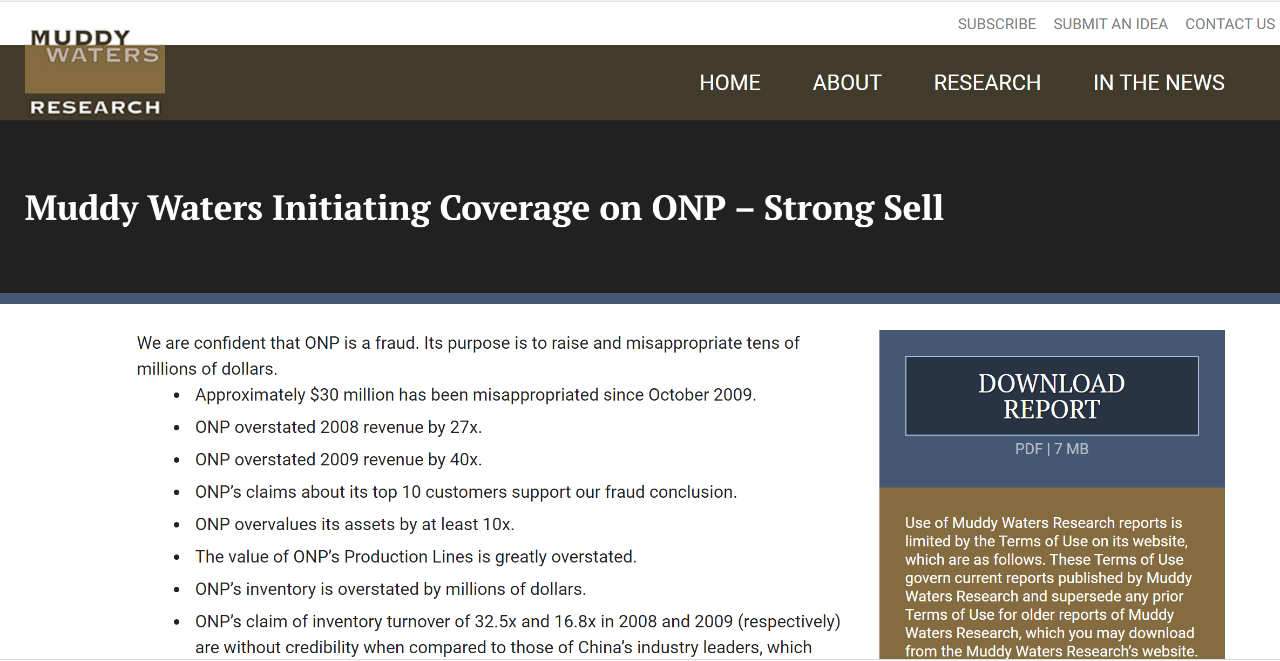The height and width of the screenshot is (661, 1280).
Task: Click the DOWNLOAD REPORT button
Action: pos(1052,396)
